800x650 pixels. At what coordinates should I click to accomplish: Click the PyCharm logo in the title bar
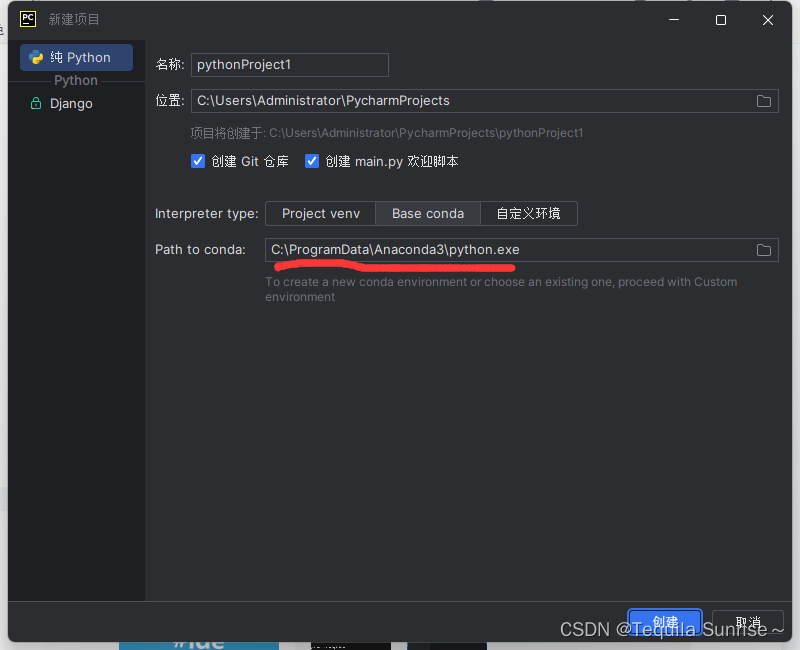(x=27, y=18)
